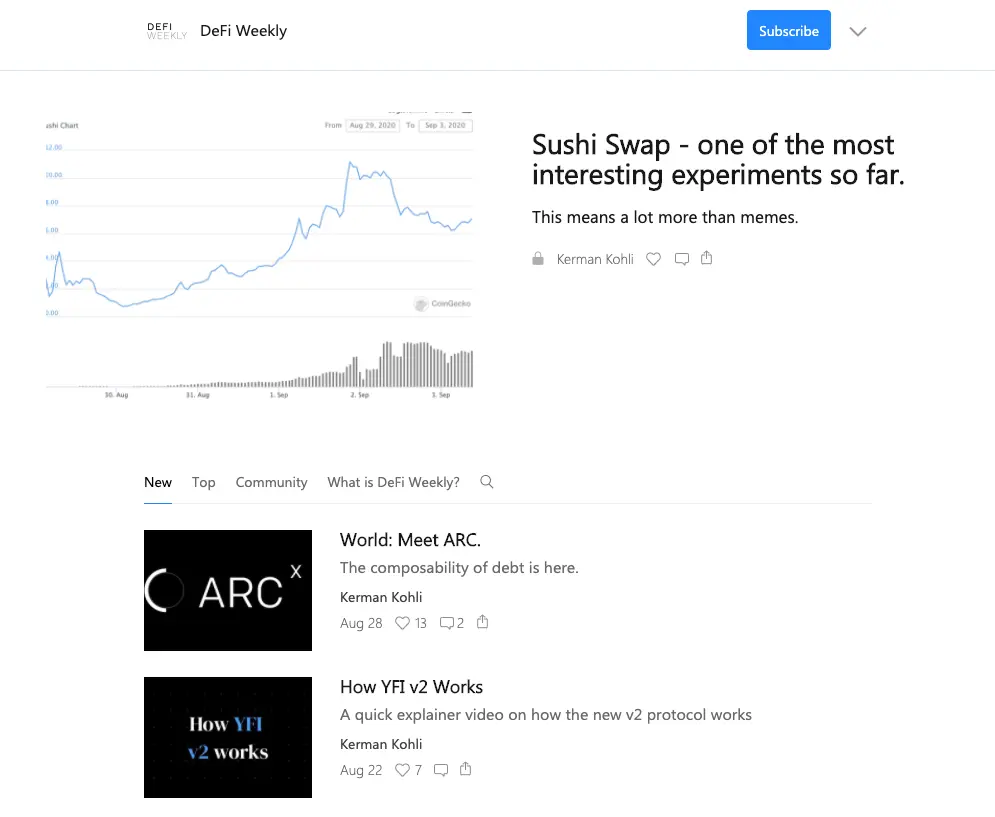Open the Sushi Swap article headline

[x=718, y=159]
